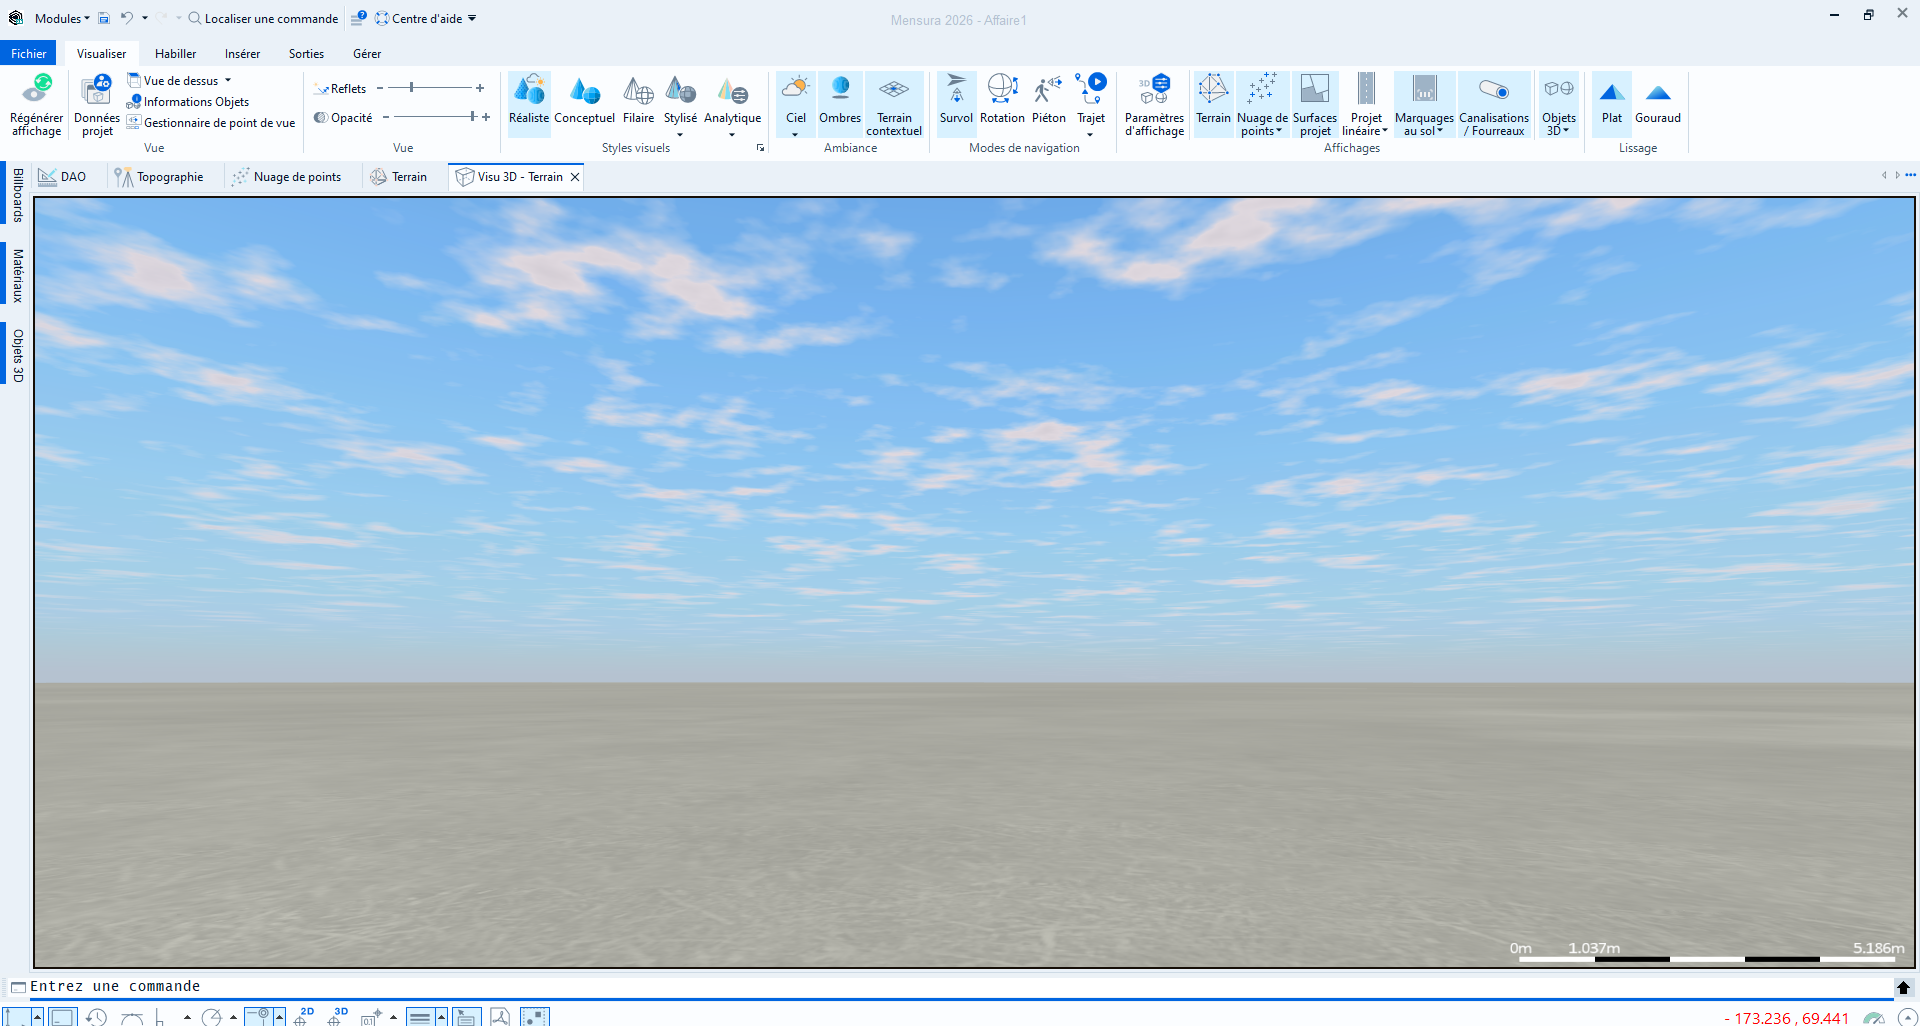Switch to the Sorties ribbon tab
Viewport: 1920px width, 1026px height.
point(306,53)
